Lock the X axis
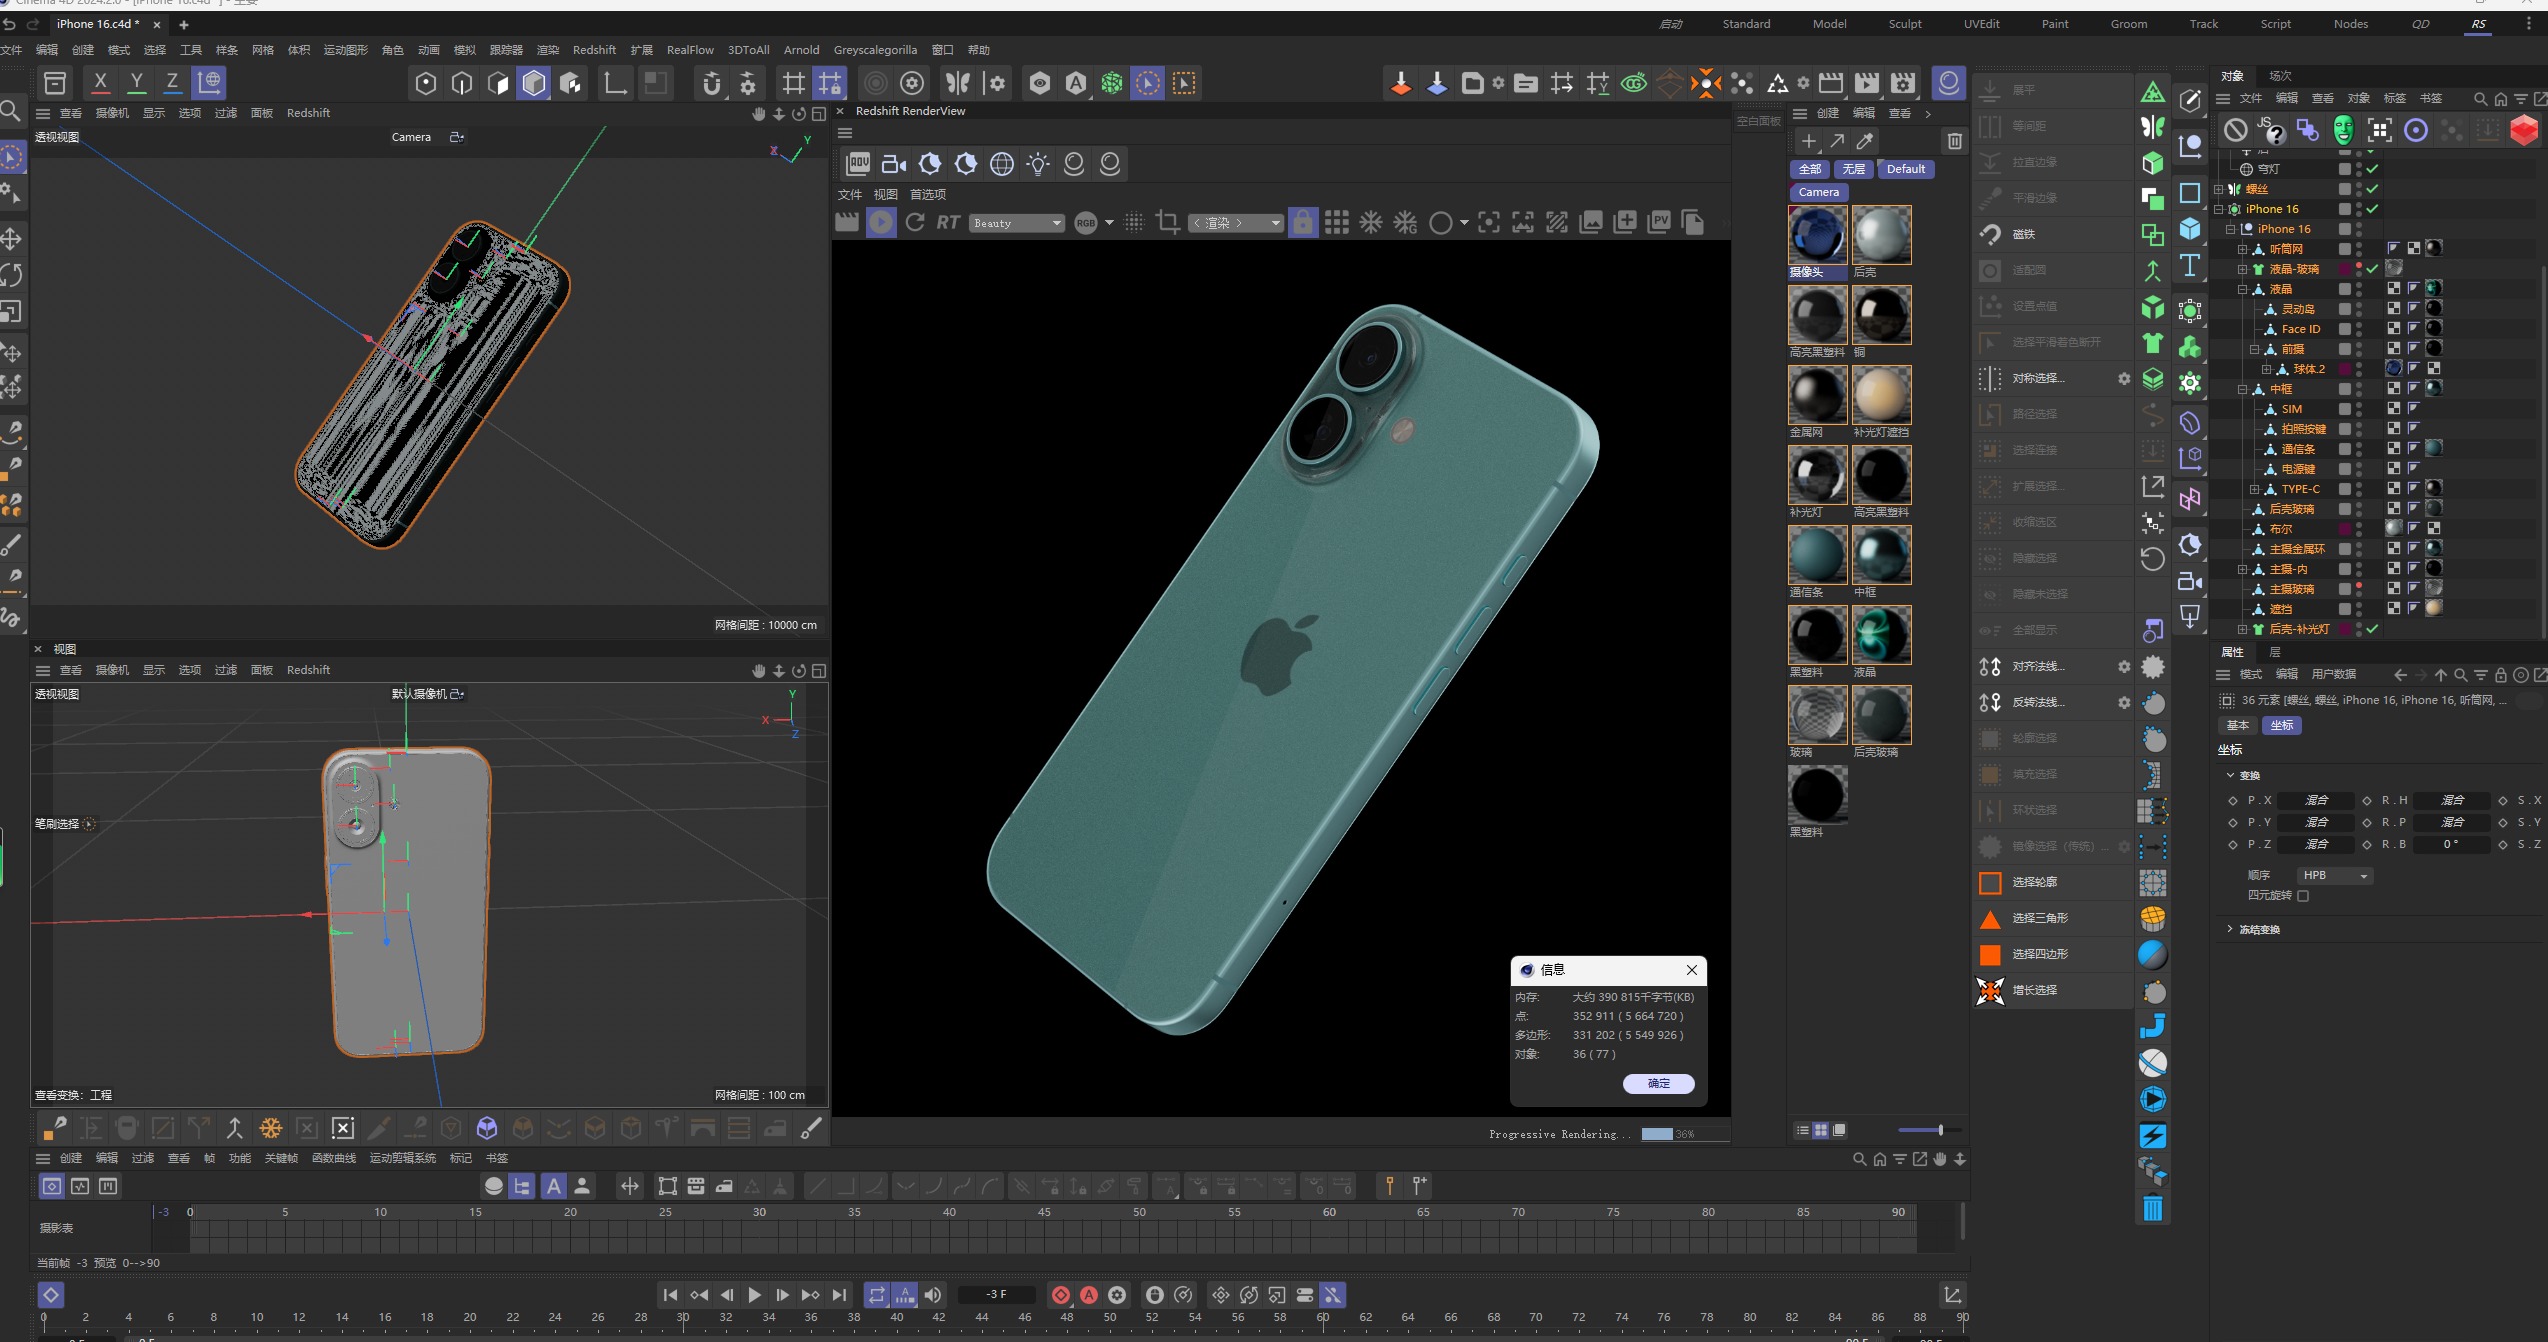 point(100,83)
